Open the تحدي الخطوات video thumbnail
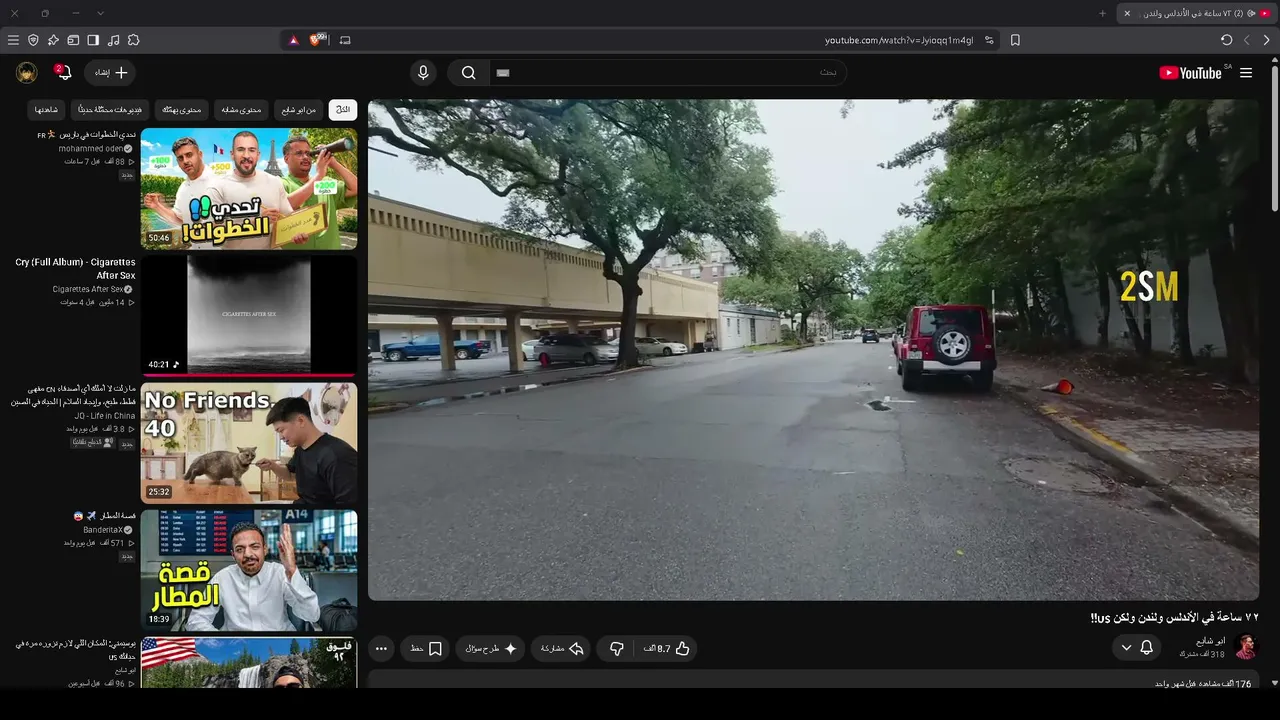Image resolution: width=1280 pixels, height=720 pixels. pyautogui.click(x=249, y=188)
